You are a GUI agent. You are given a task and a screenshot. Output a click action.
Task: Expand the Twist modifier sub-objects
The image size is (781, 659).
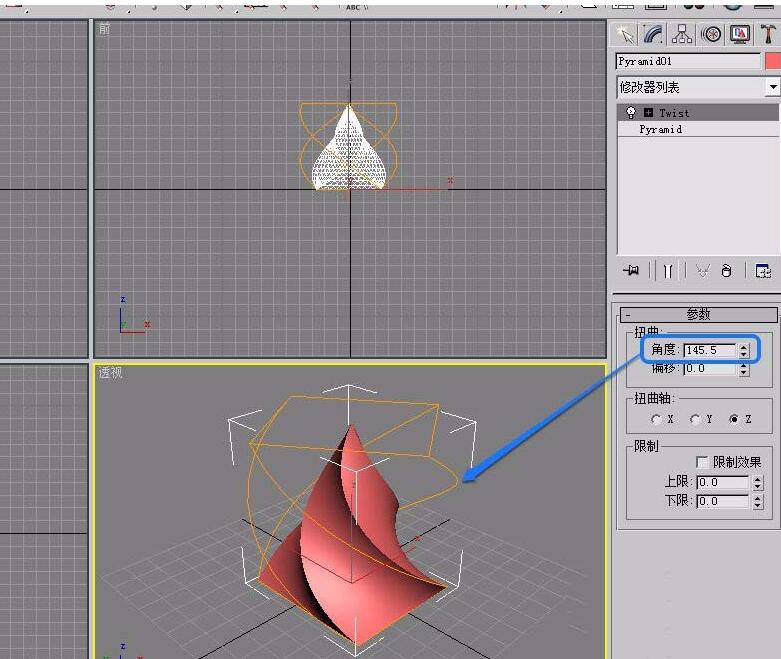pyautogui.click(x=648, y=113)
